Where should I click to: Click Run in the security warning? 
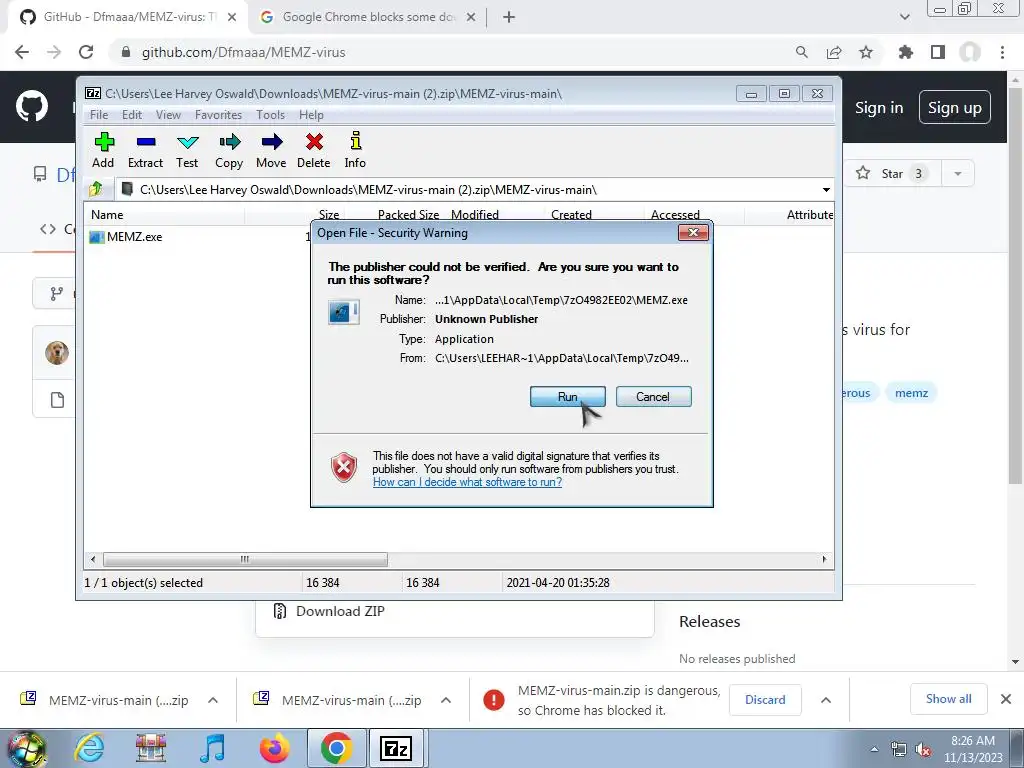coord(568,397)
